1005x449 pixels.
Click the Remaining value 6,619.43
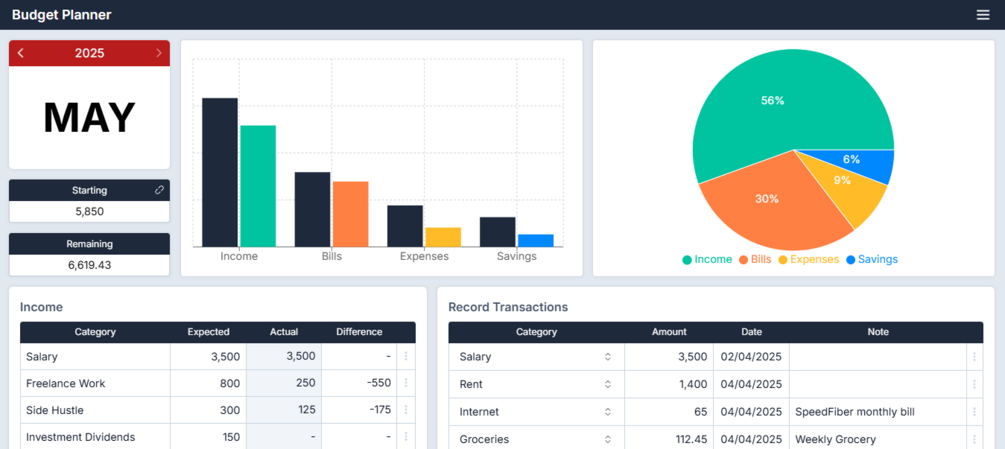pyautogui.click(x=89, y=265)
